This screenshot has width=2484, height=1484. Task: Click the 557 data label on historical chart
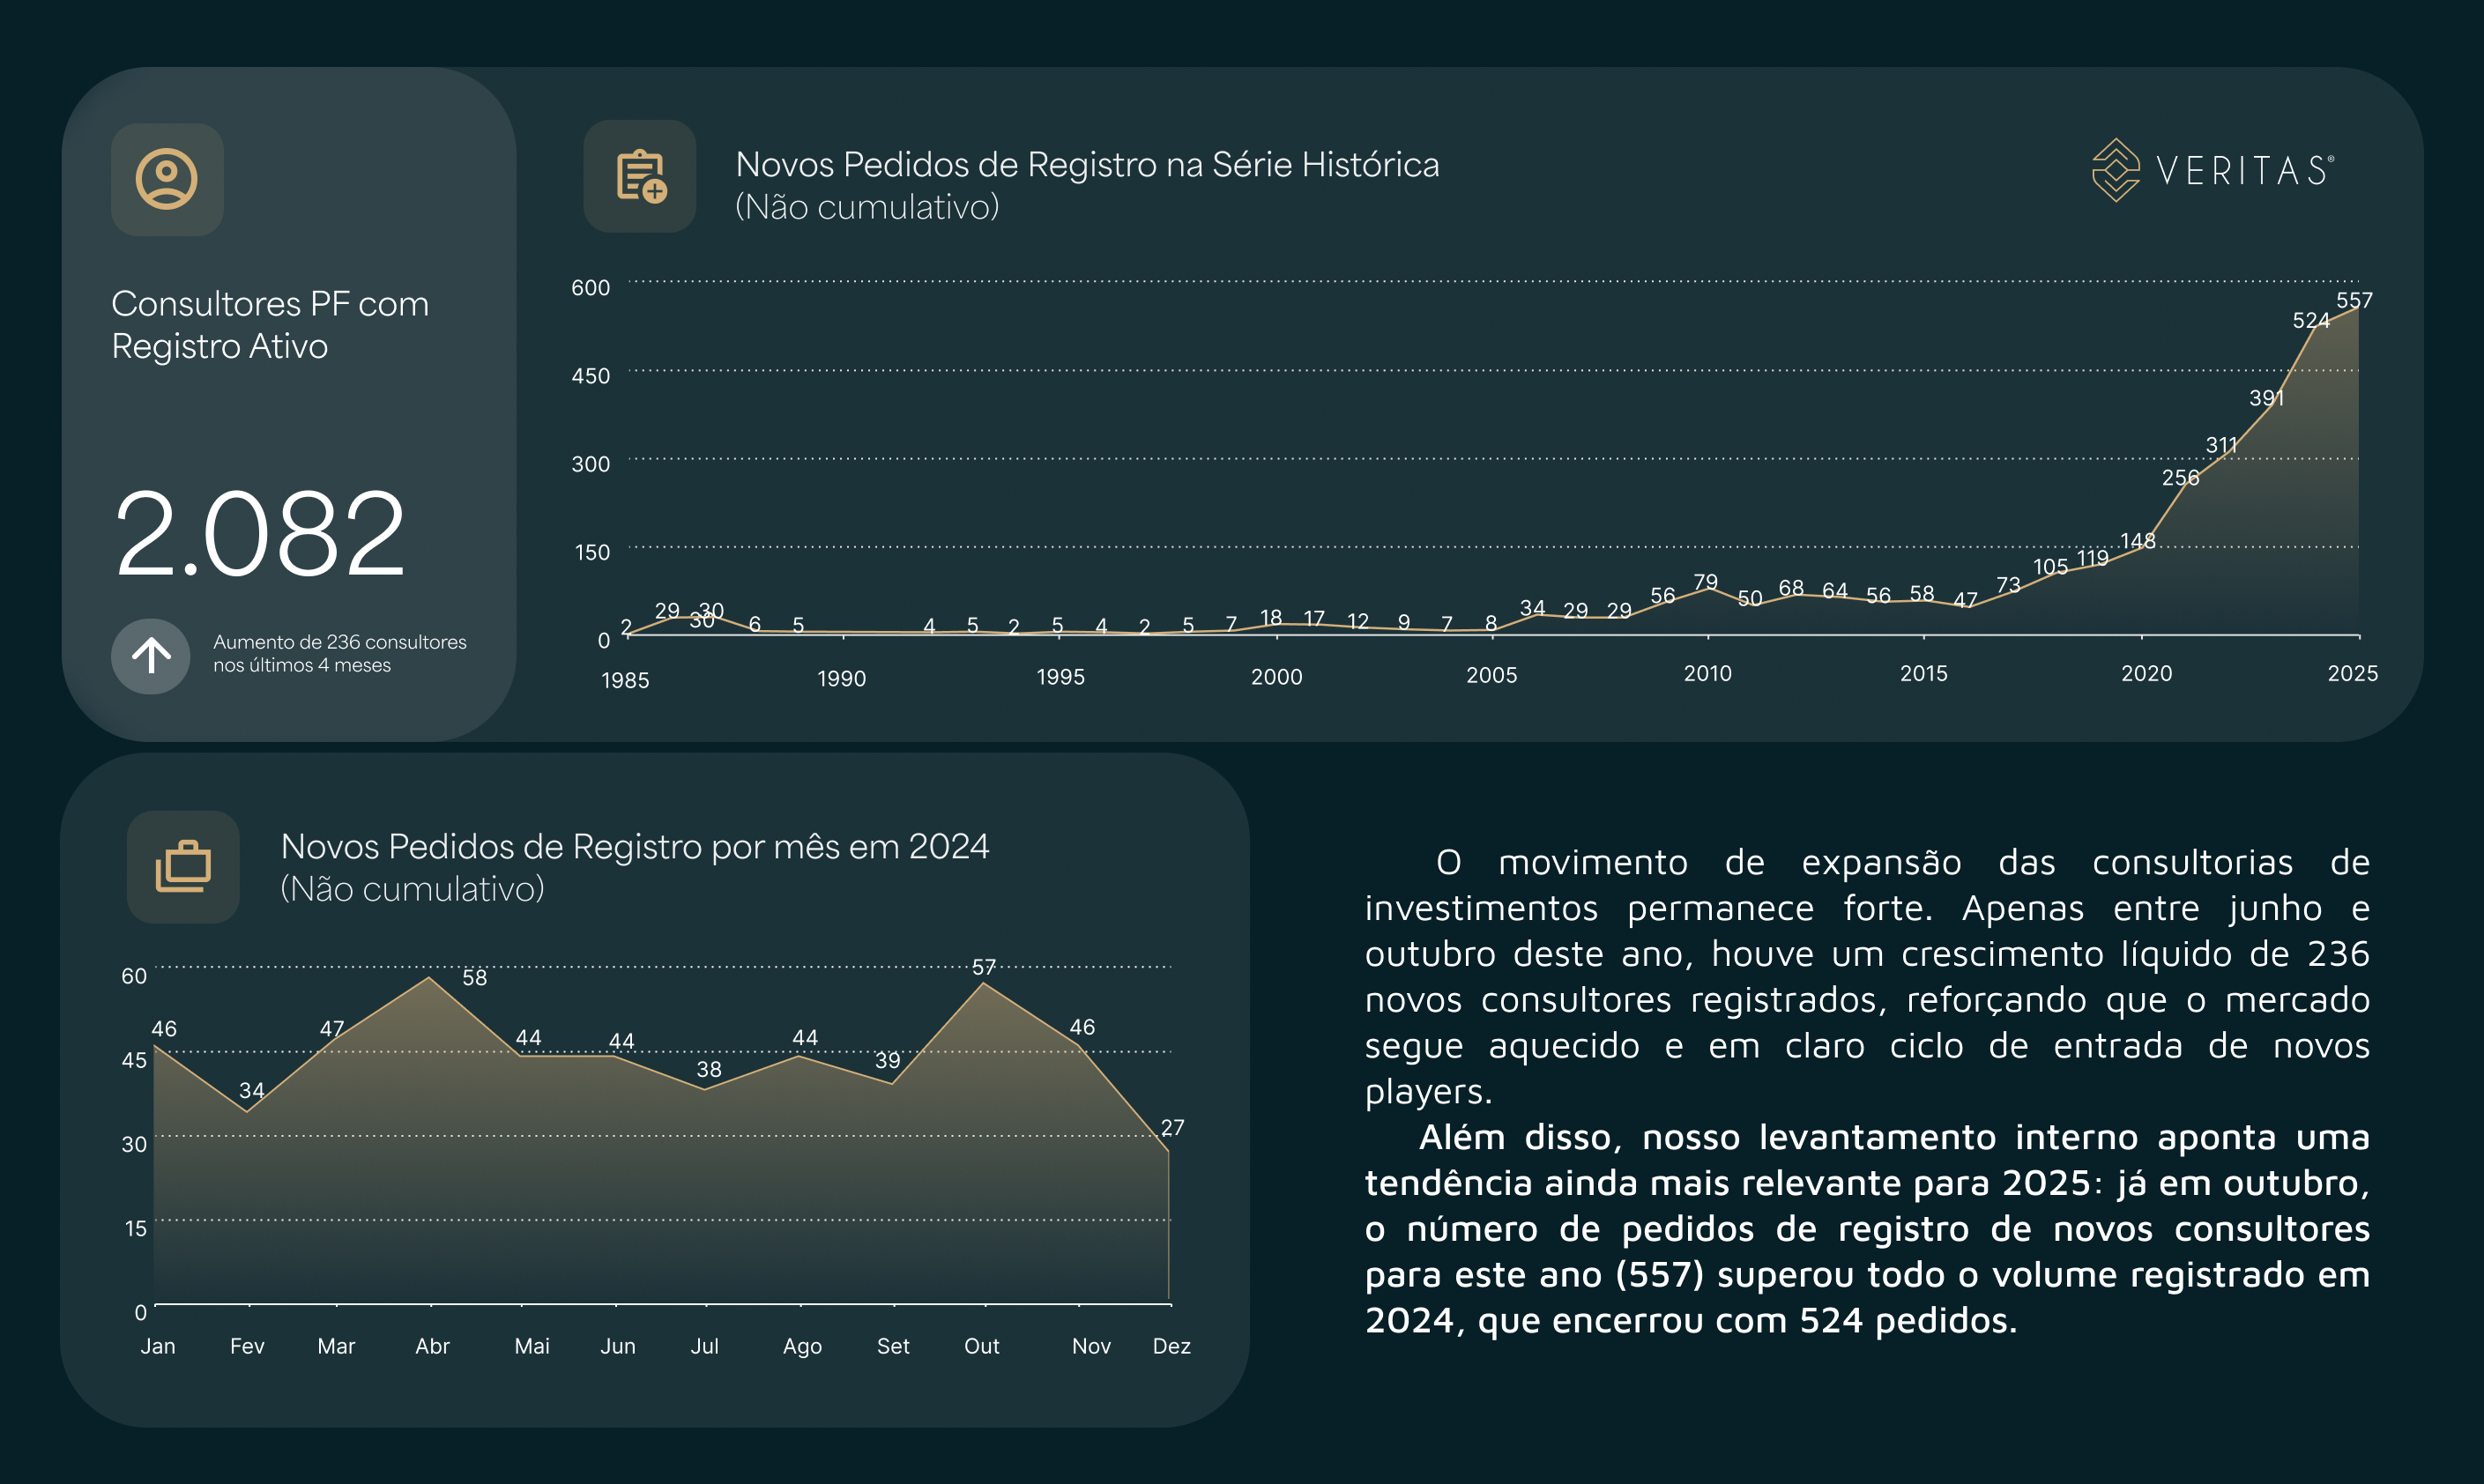point(2353,300)
